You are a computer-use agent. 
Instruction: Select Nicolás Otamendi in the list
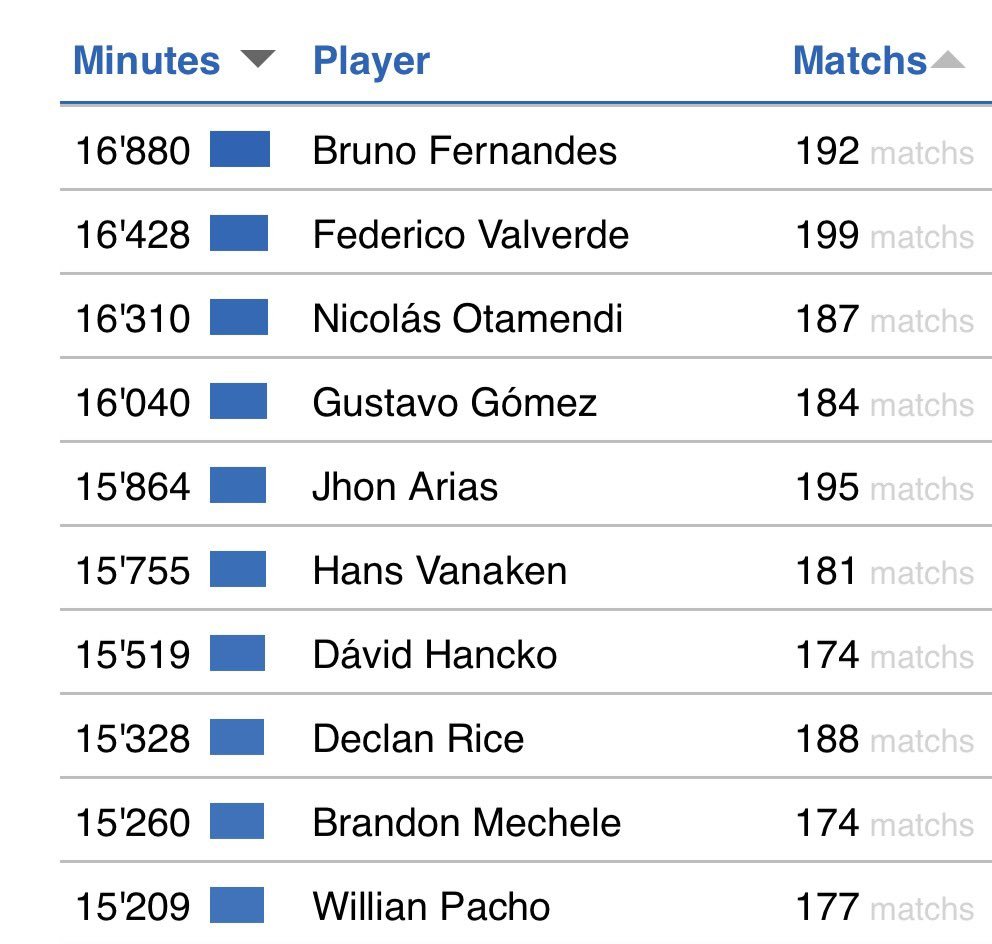click(467, 319)
